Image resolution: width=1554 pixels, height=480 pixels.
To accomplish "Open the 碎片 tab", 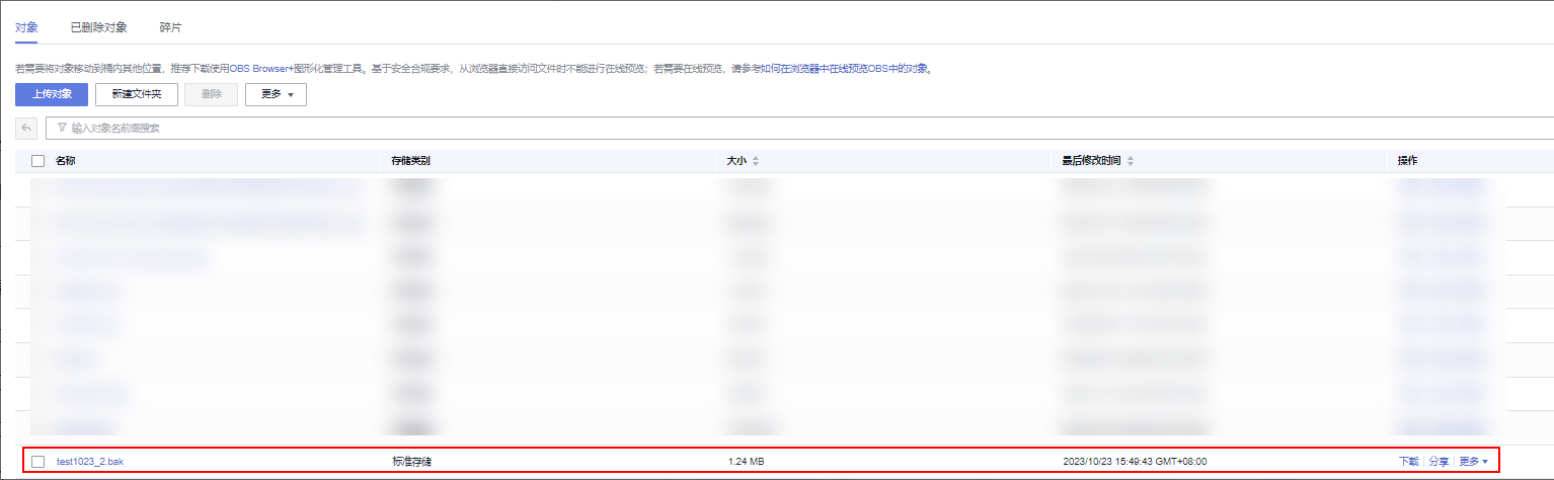I will click(171, 27).
